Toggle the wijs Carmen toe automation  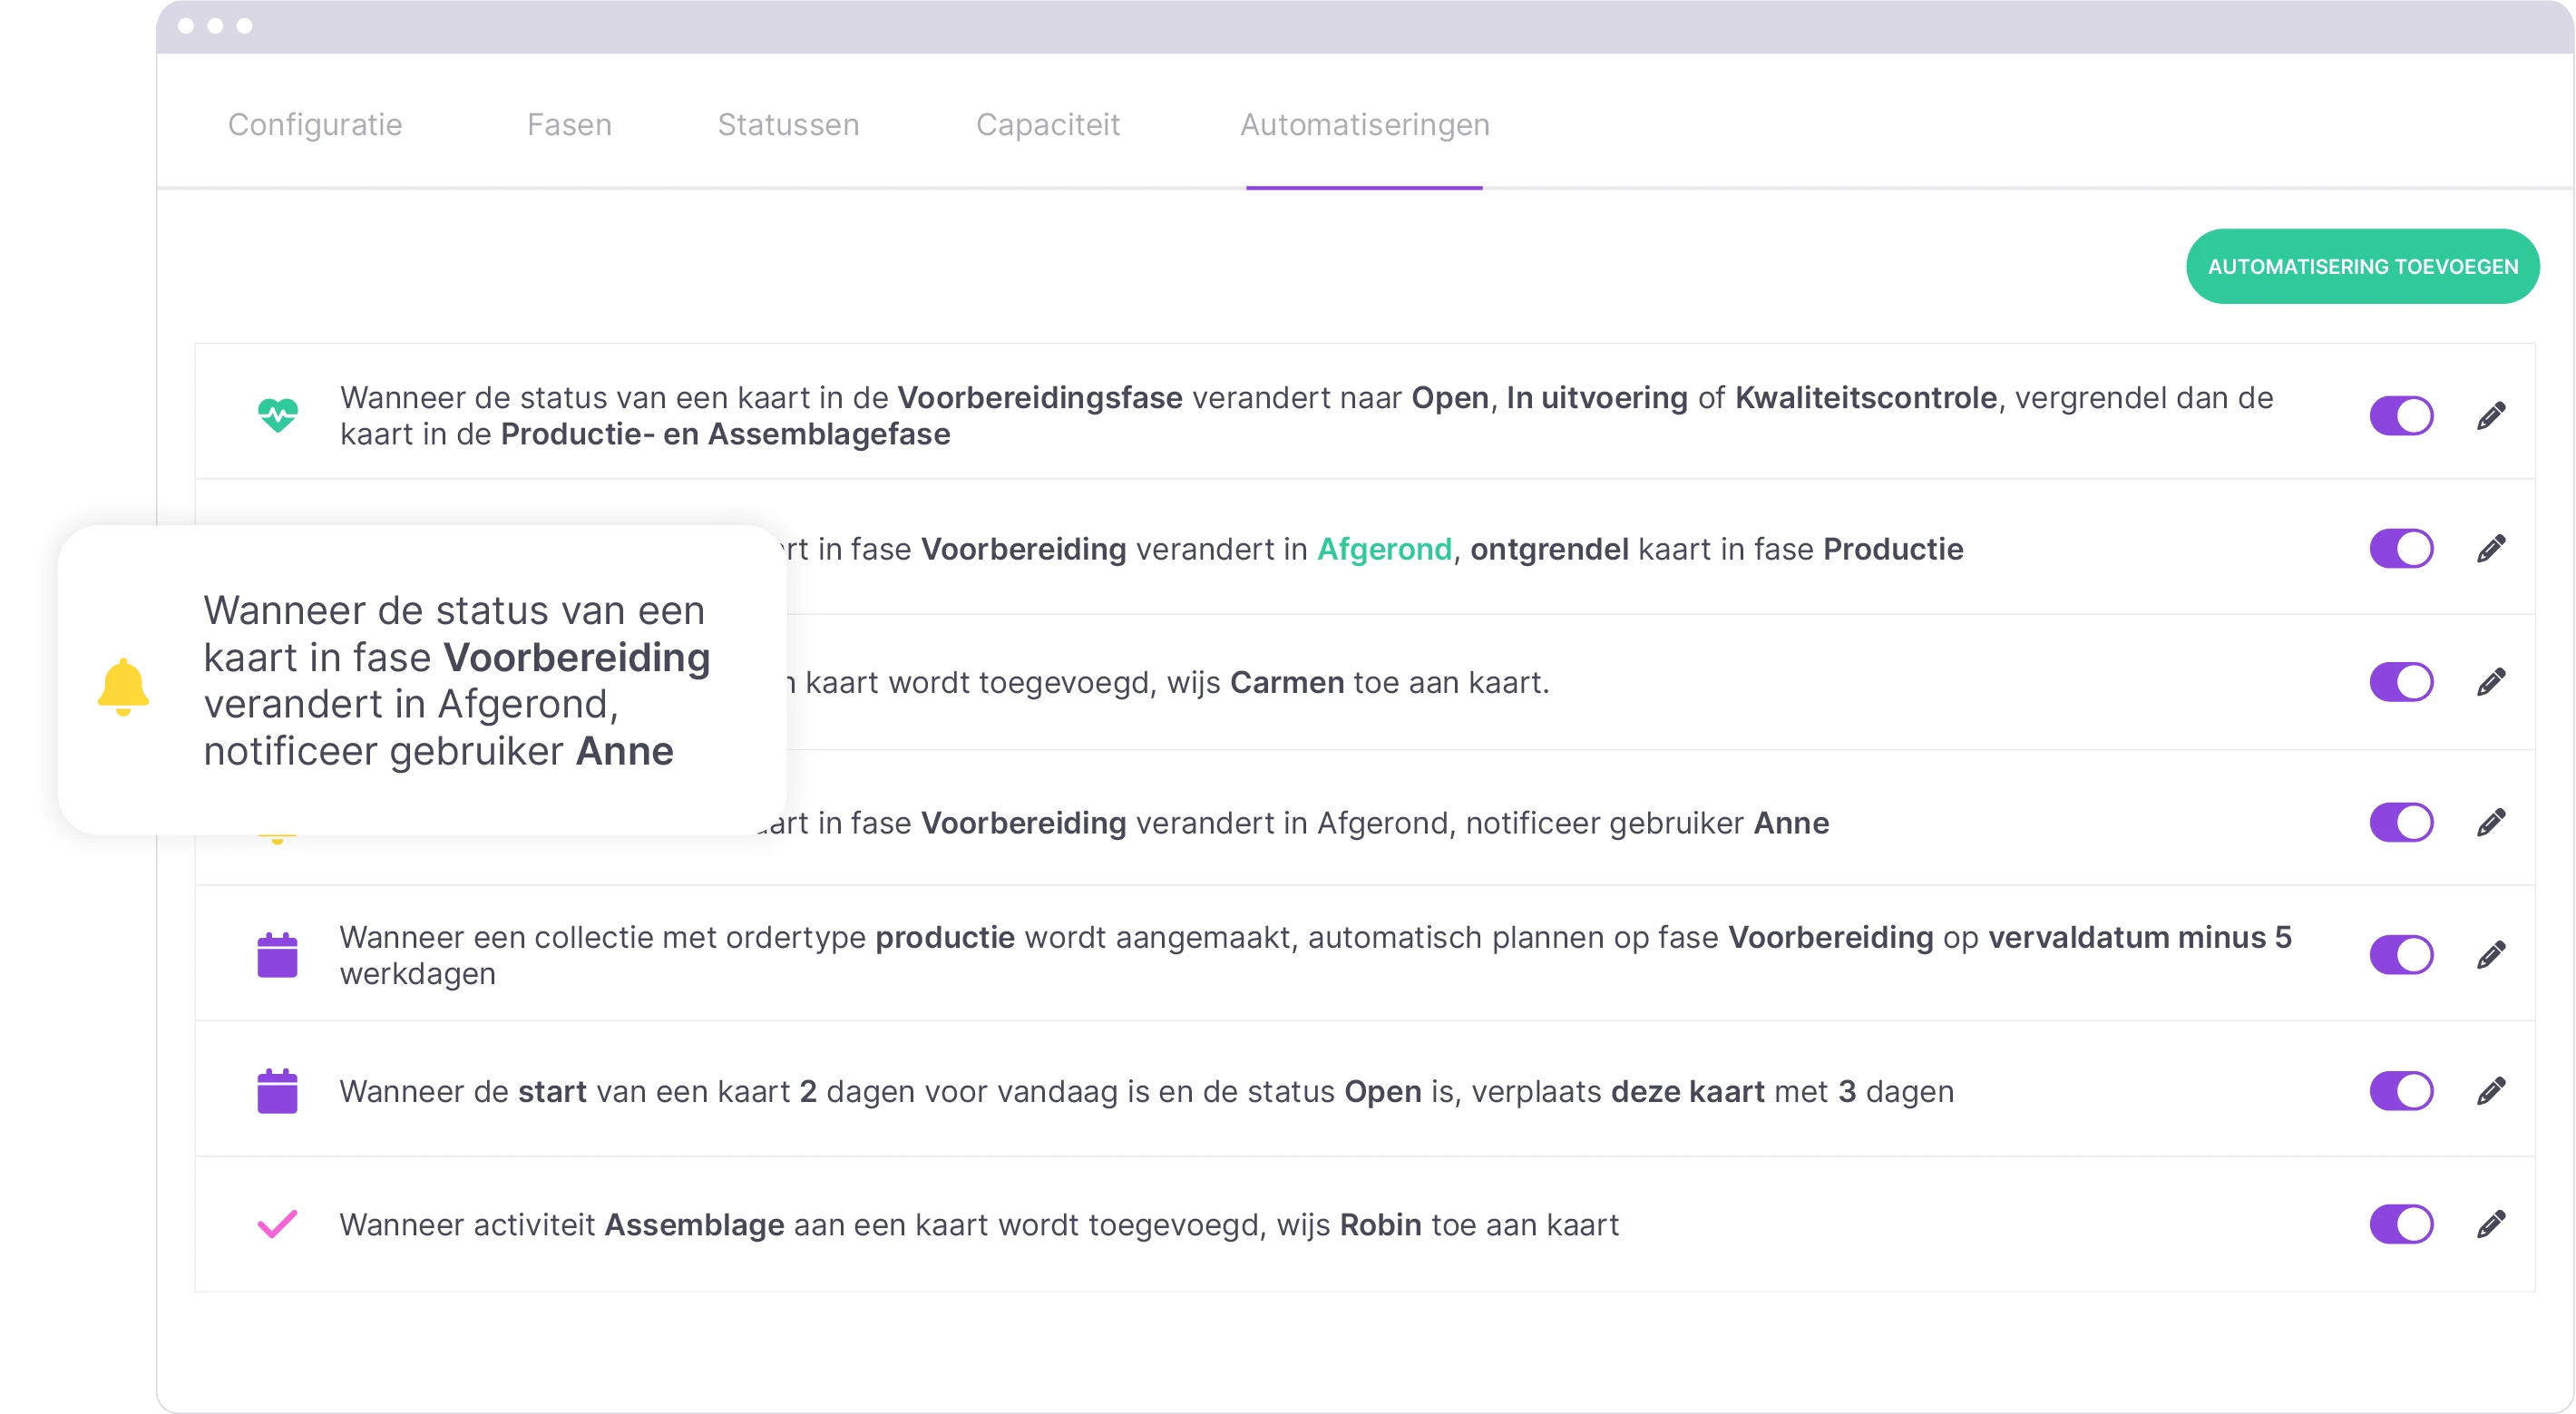[2401, 682]
